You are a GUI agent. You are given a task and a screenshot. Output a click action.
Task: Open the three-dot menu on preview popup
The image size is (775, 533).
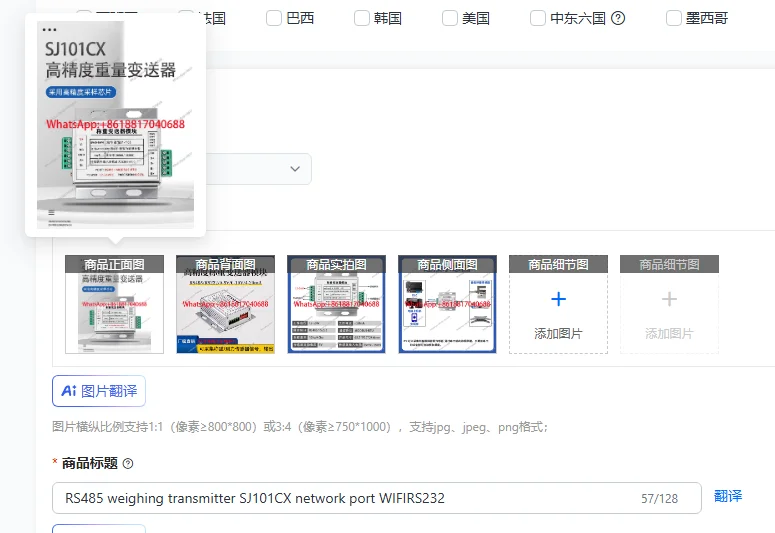[49, 30]
